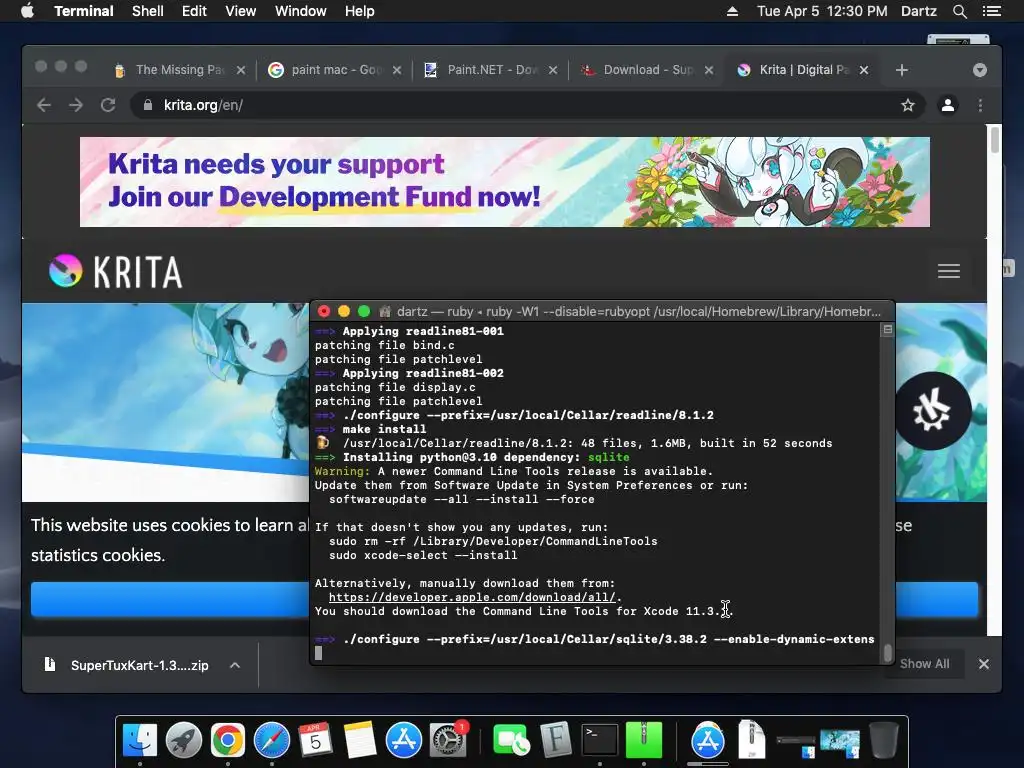The width and height of the screenshot is (1024, 768).
Task: Open Notification Center list icon
Action: pyautogui.click(x=992, y=11)
